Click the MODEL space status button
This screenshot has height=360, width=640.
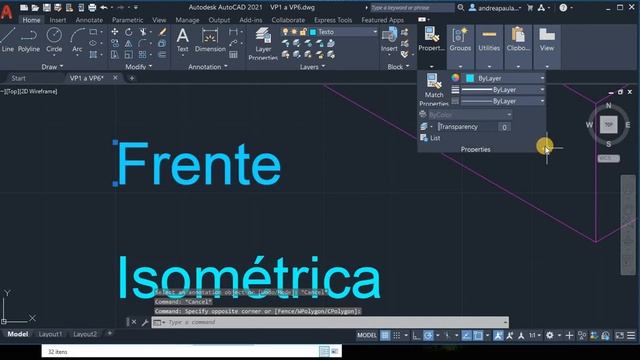point(367,336)
